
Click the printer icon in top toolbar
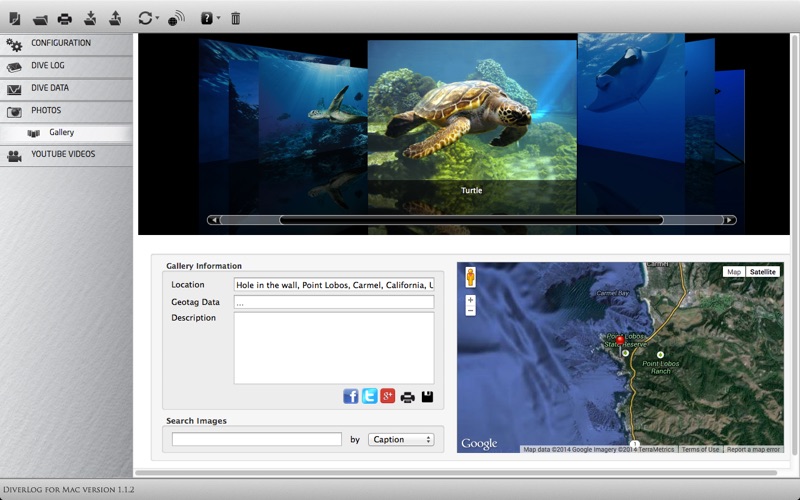coord(65,18)
